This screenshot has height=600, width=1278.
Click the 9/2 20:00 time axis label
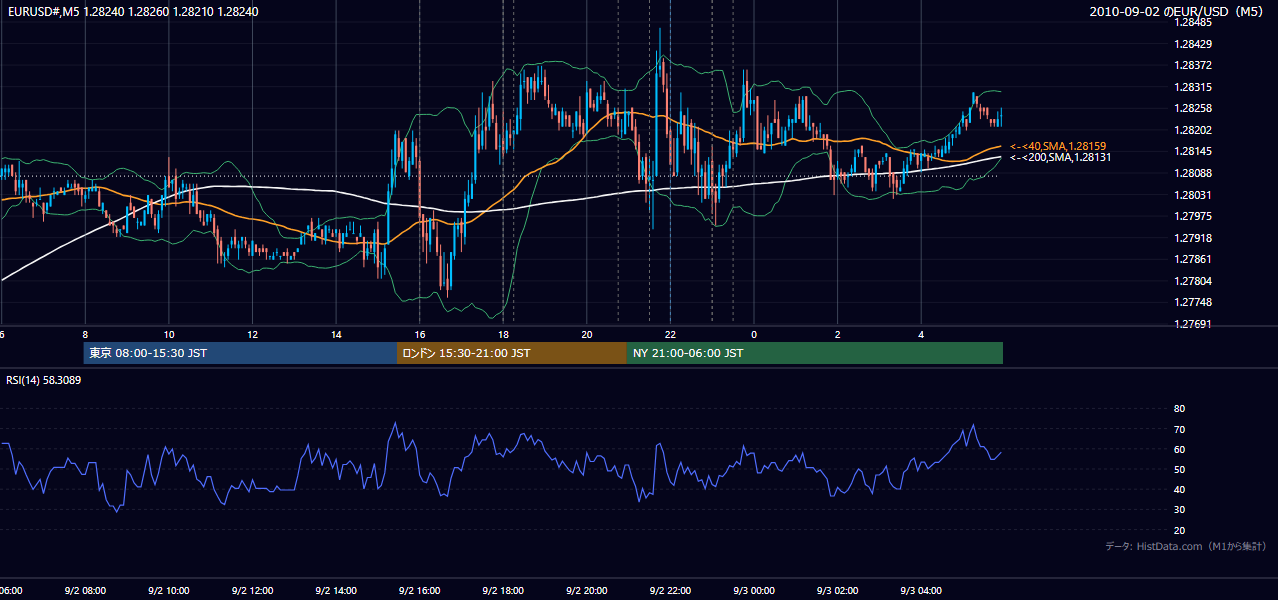pyautogui.click(x=587, y=591)
